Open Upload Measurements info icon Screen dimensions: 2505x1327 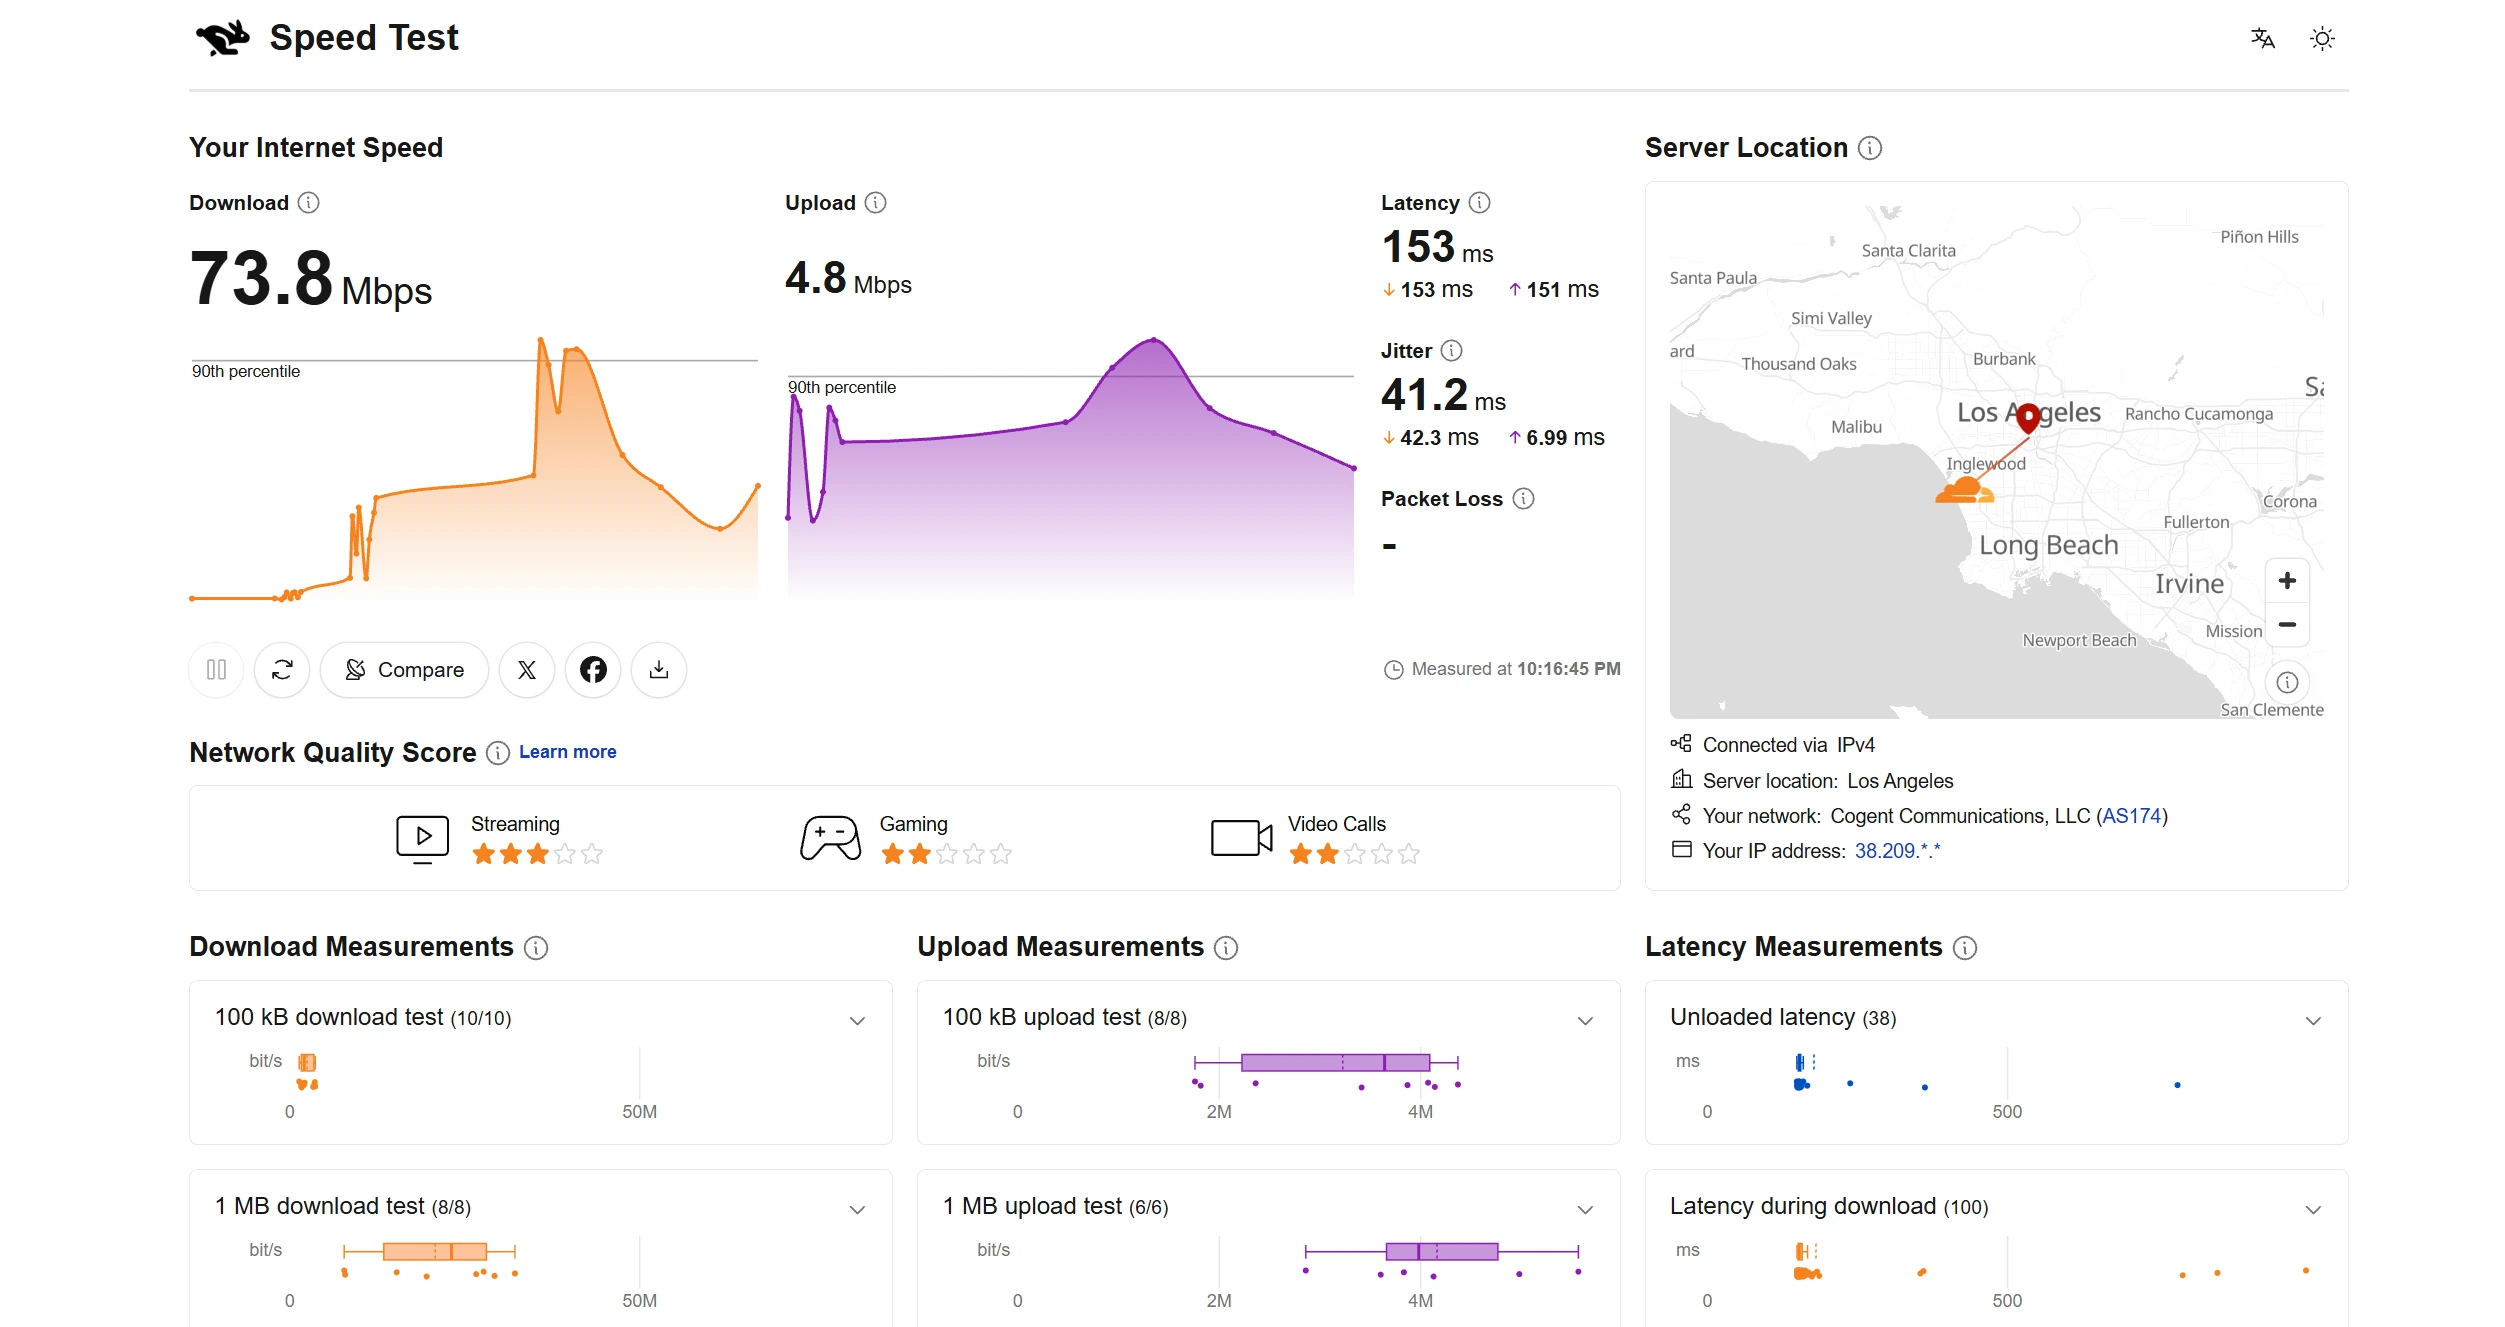1226,948
